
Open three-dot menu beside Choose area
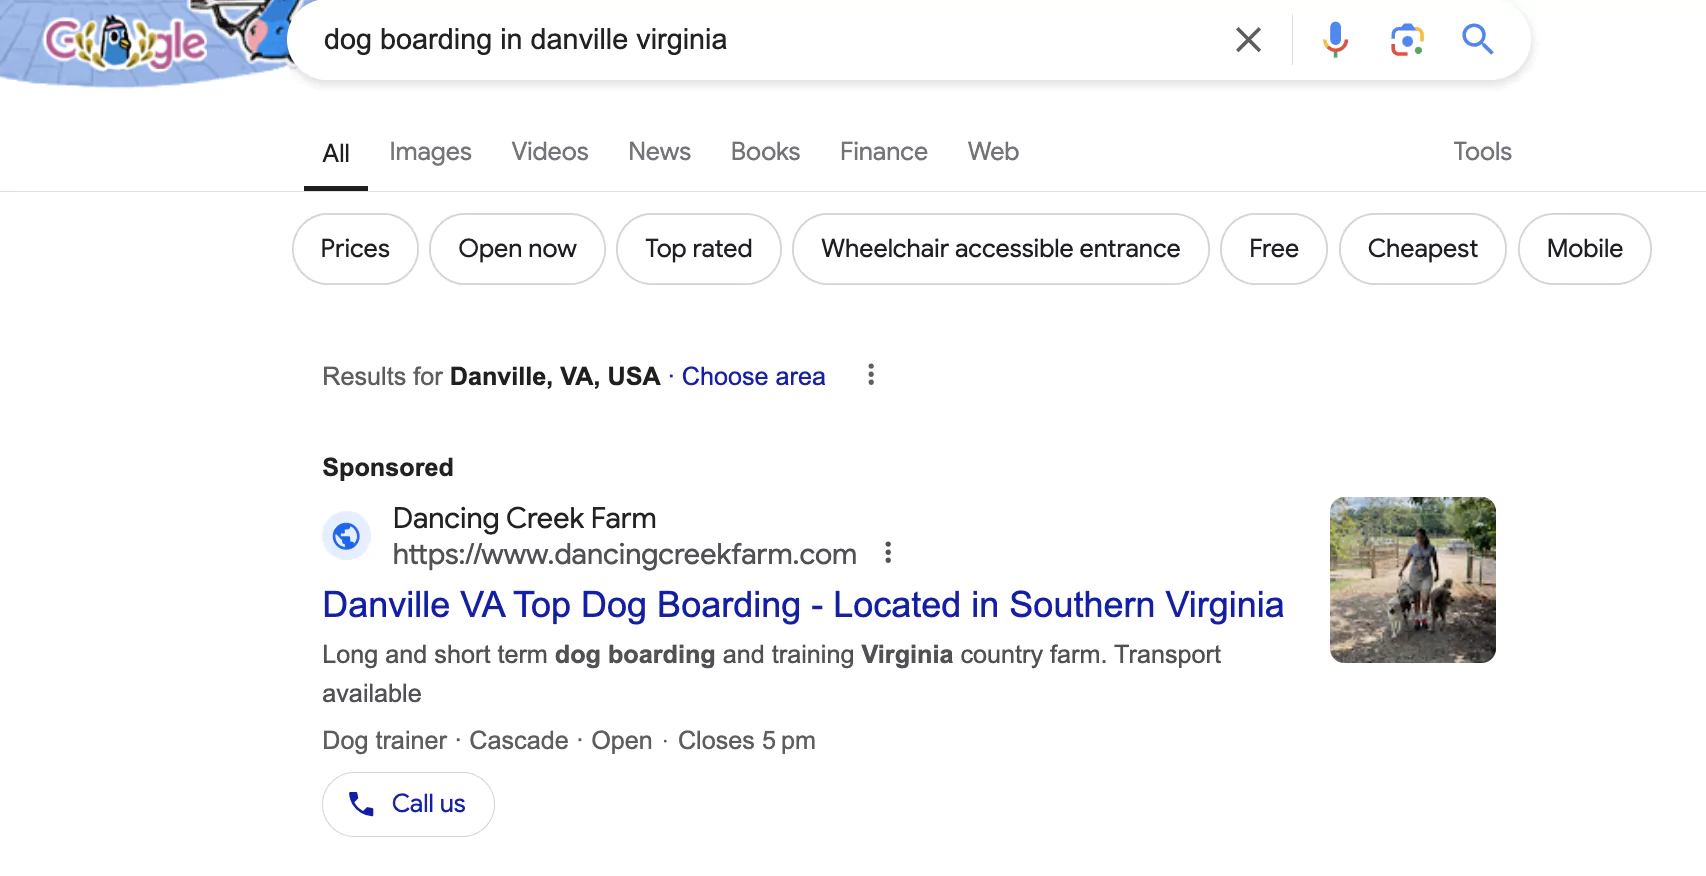(871, 375)
